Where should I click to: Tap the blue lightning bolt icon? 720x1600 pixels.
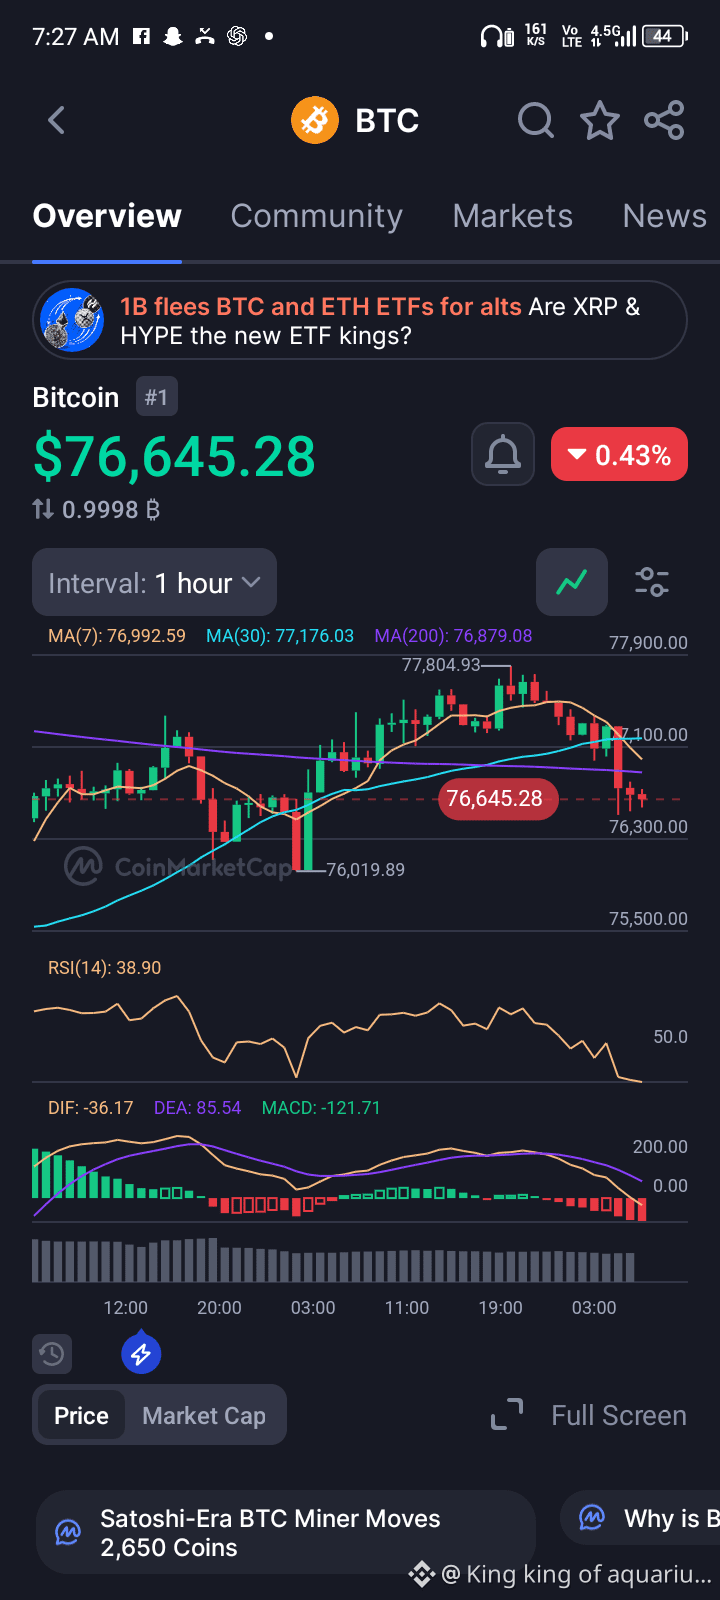(141, 1354)
